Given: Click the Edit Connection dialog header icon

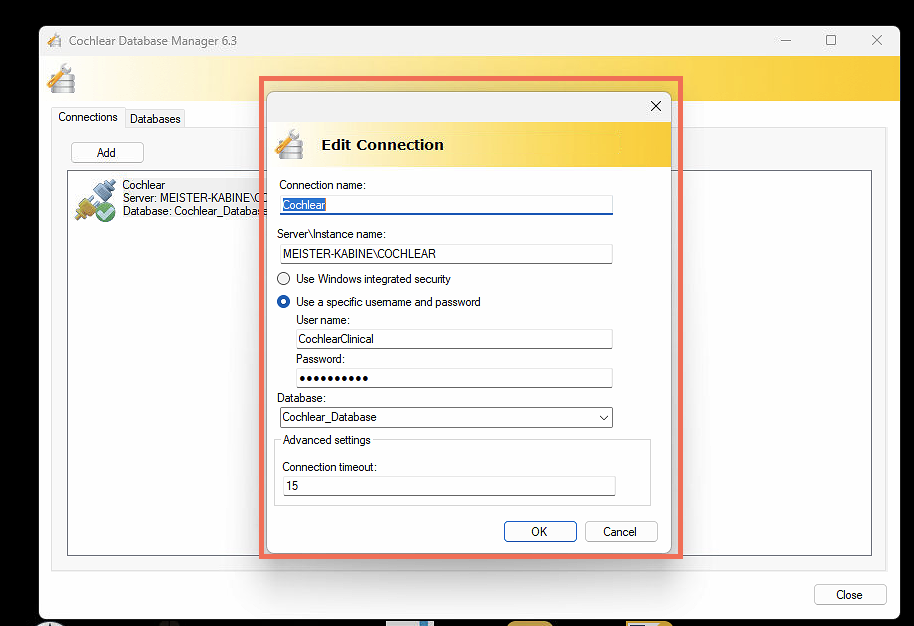Looking at the screenshot, I should pyautogui.click(x=290, y=145).
